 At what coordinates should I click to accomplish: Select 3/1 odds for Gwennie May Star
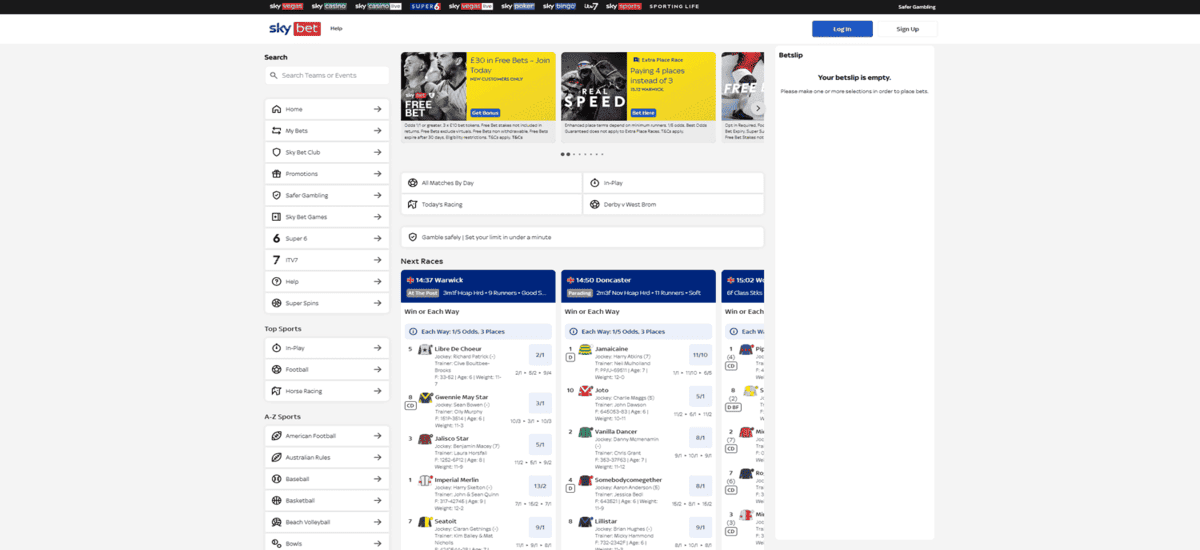coord(540,403)
